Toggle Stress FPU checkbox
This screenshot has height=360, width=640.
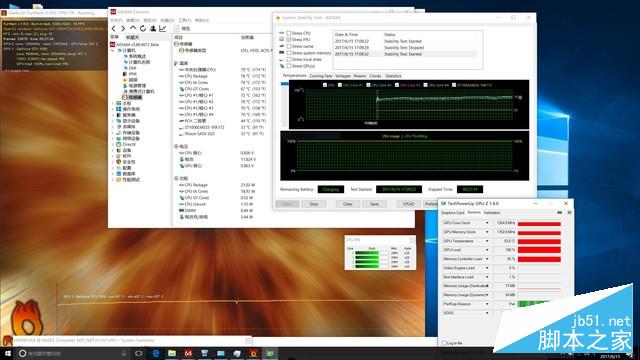[x=289, y=40]
